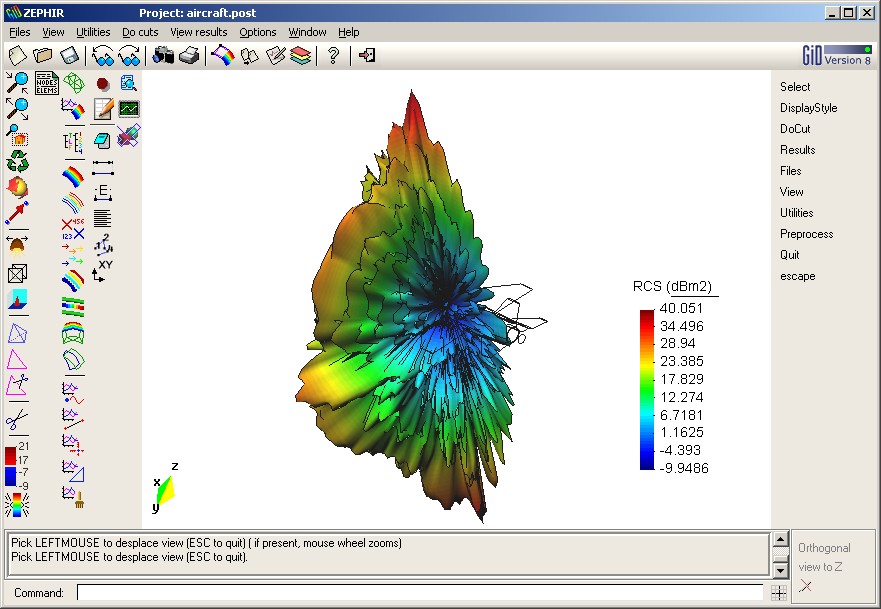
Task: Click DoCut in the right panel
Action: (795, 129)
